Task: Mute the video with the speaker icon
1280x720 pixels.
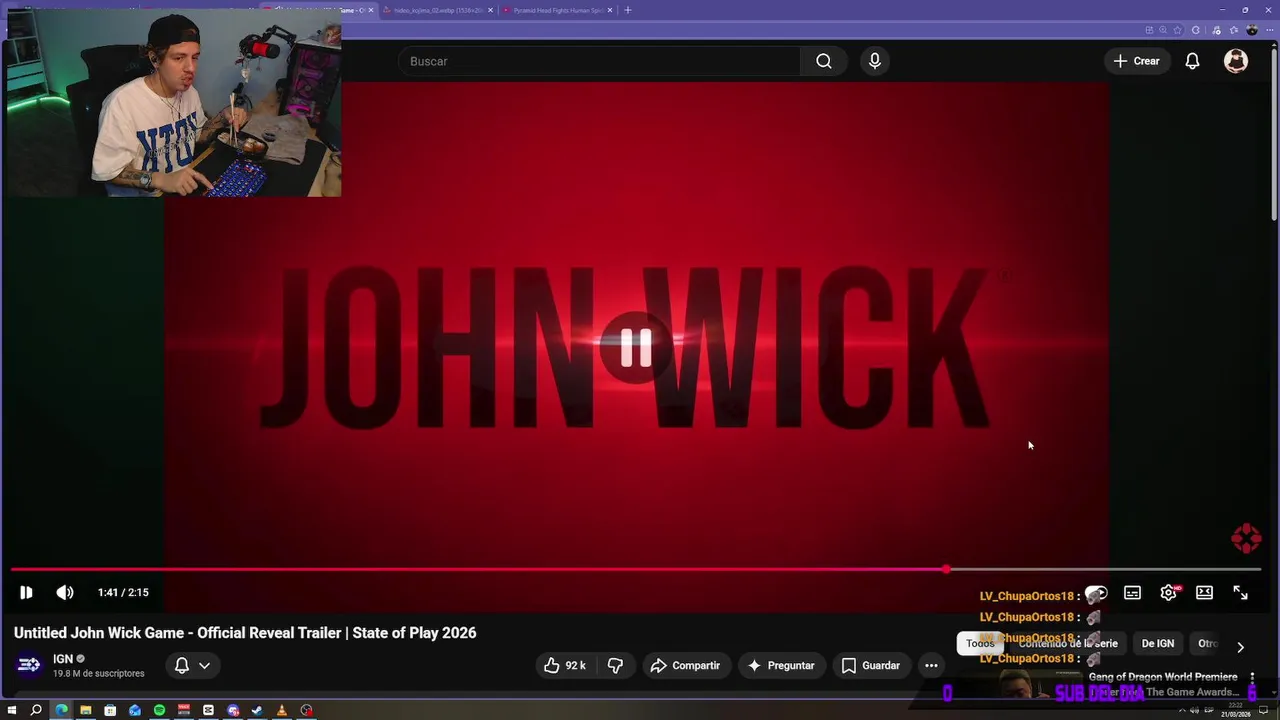Action: click(x=65, y=593)
